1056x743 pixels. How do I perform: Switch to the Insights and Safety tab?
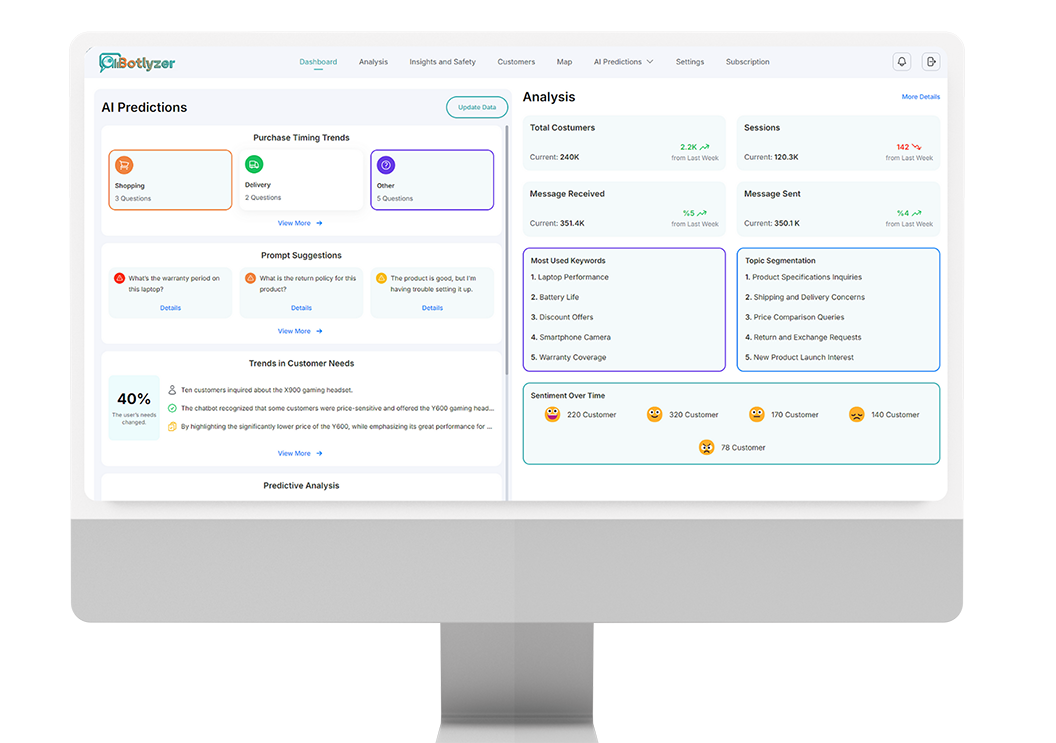(442, 62)
